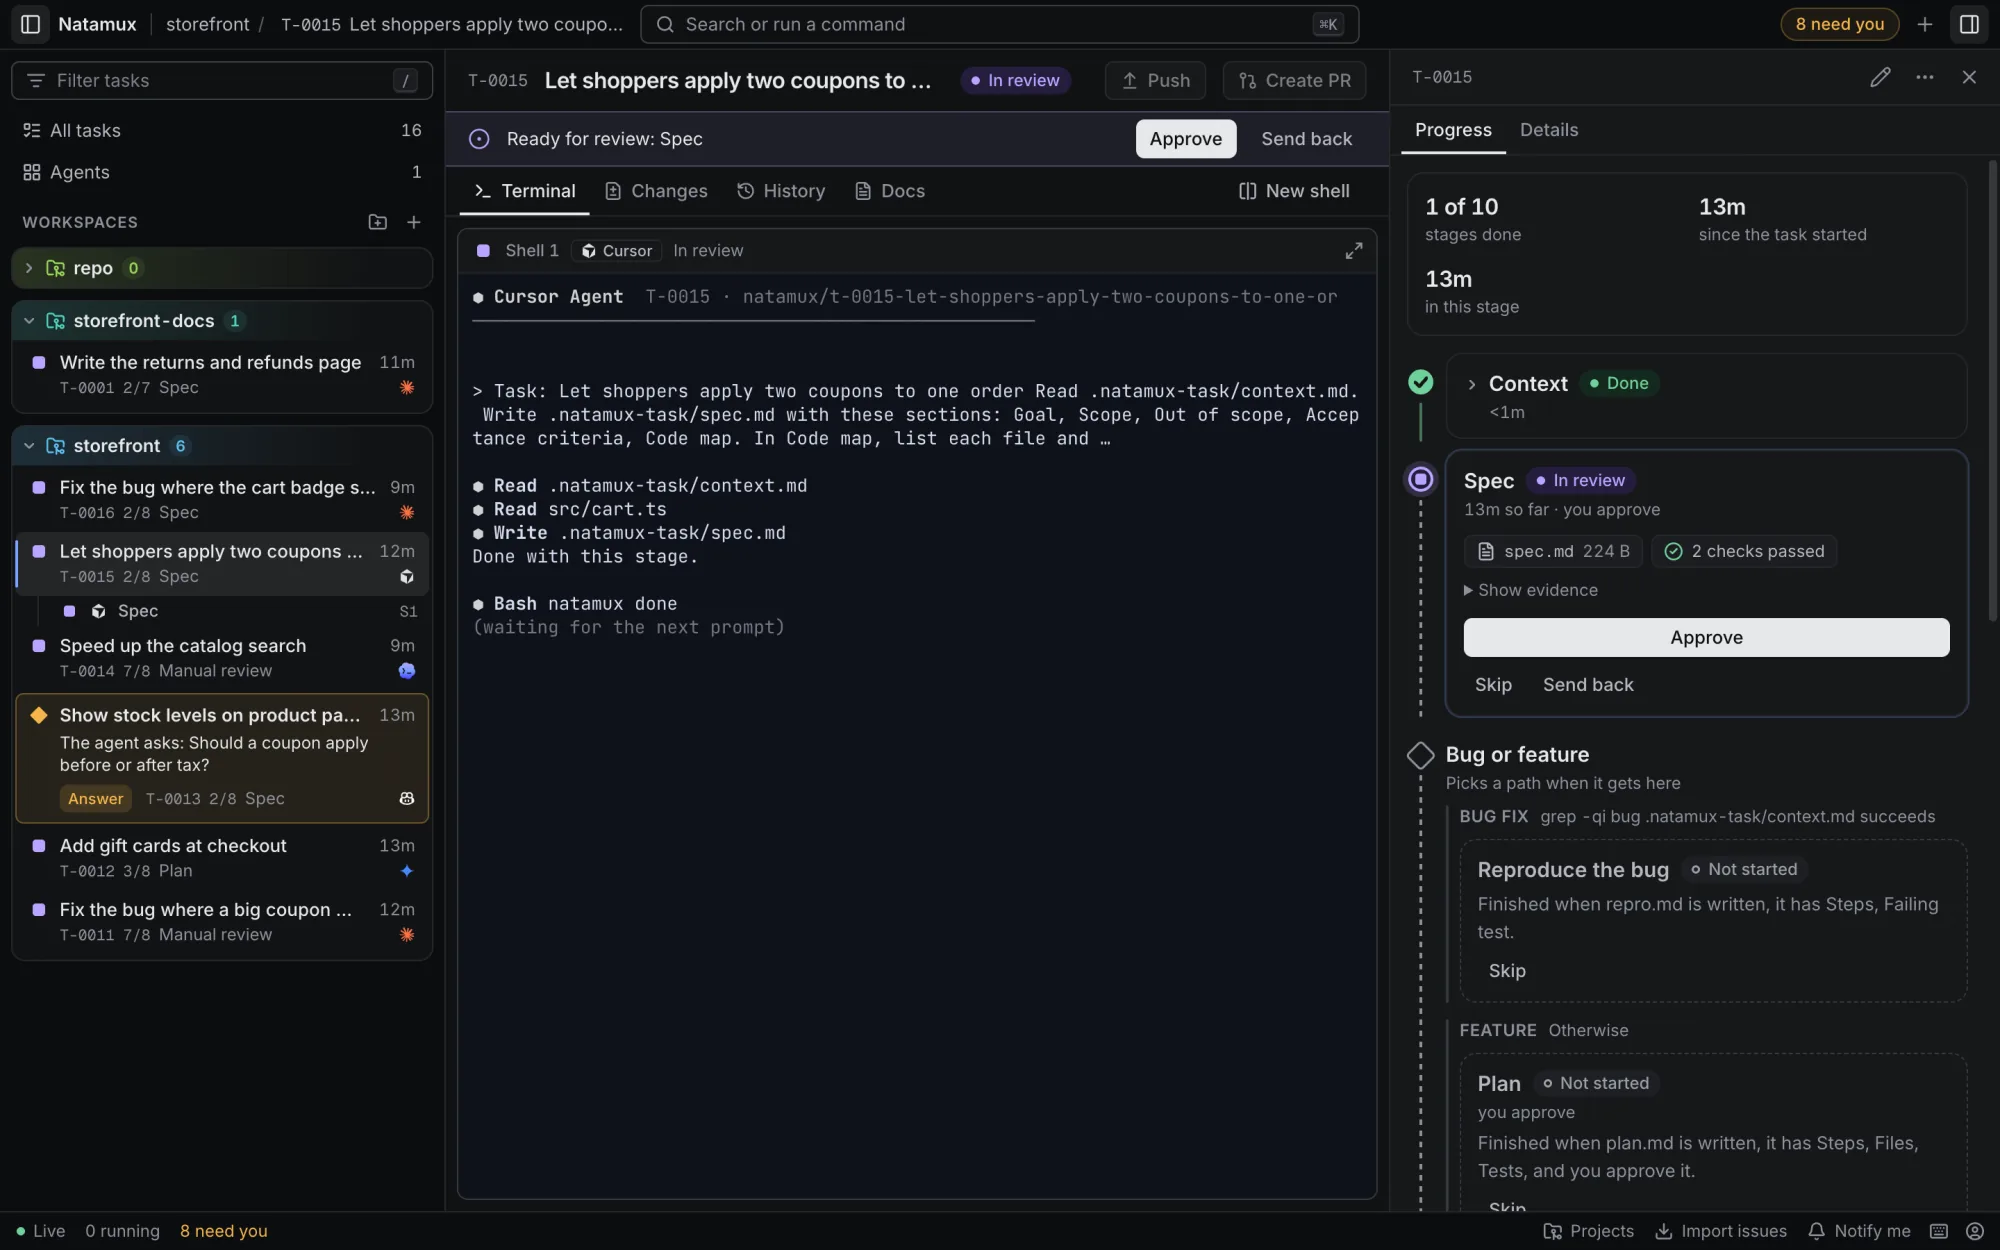Viewport: 2000px width, 1250px height.
Task: Toggle the right side panel icon
Action: pyautogui.click(x=1969, y=24)
